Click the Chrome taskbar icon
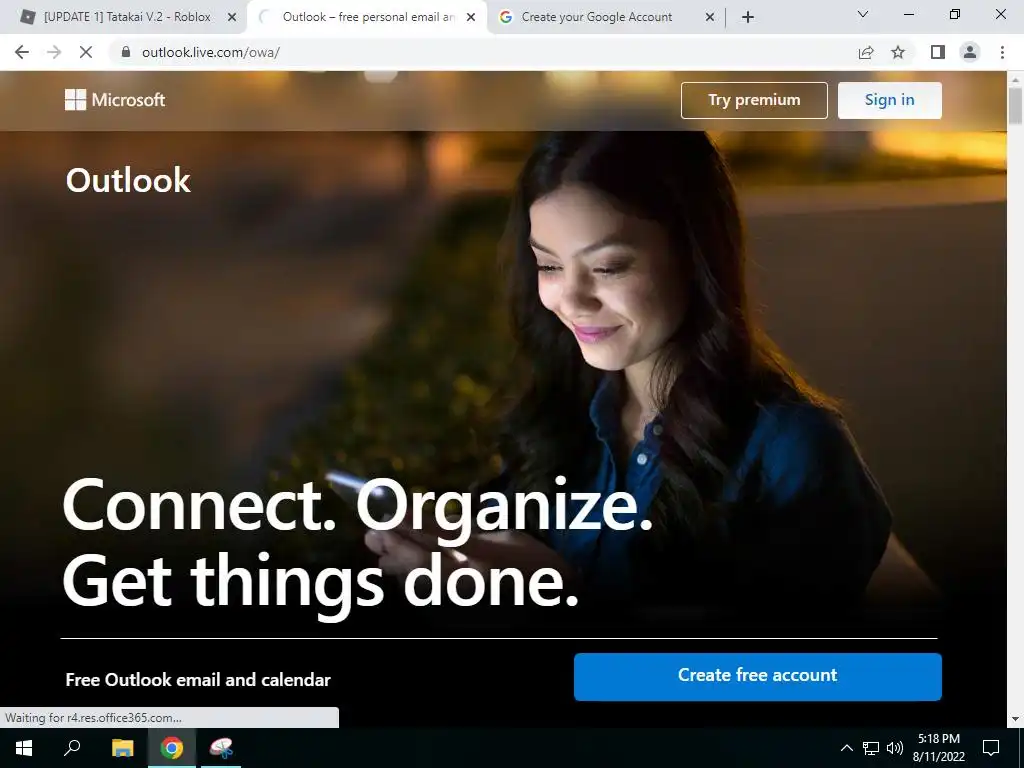 tap(172, 748)
